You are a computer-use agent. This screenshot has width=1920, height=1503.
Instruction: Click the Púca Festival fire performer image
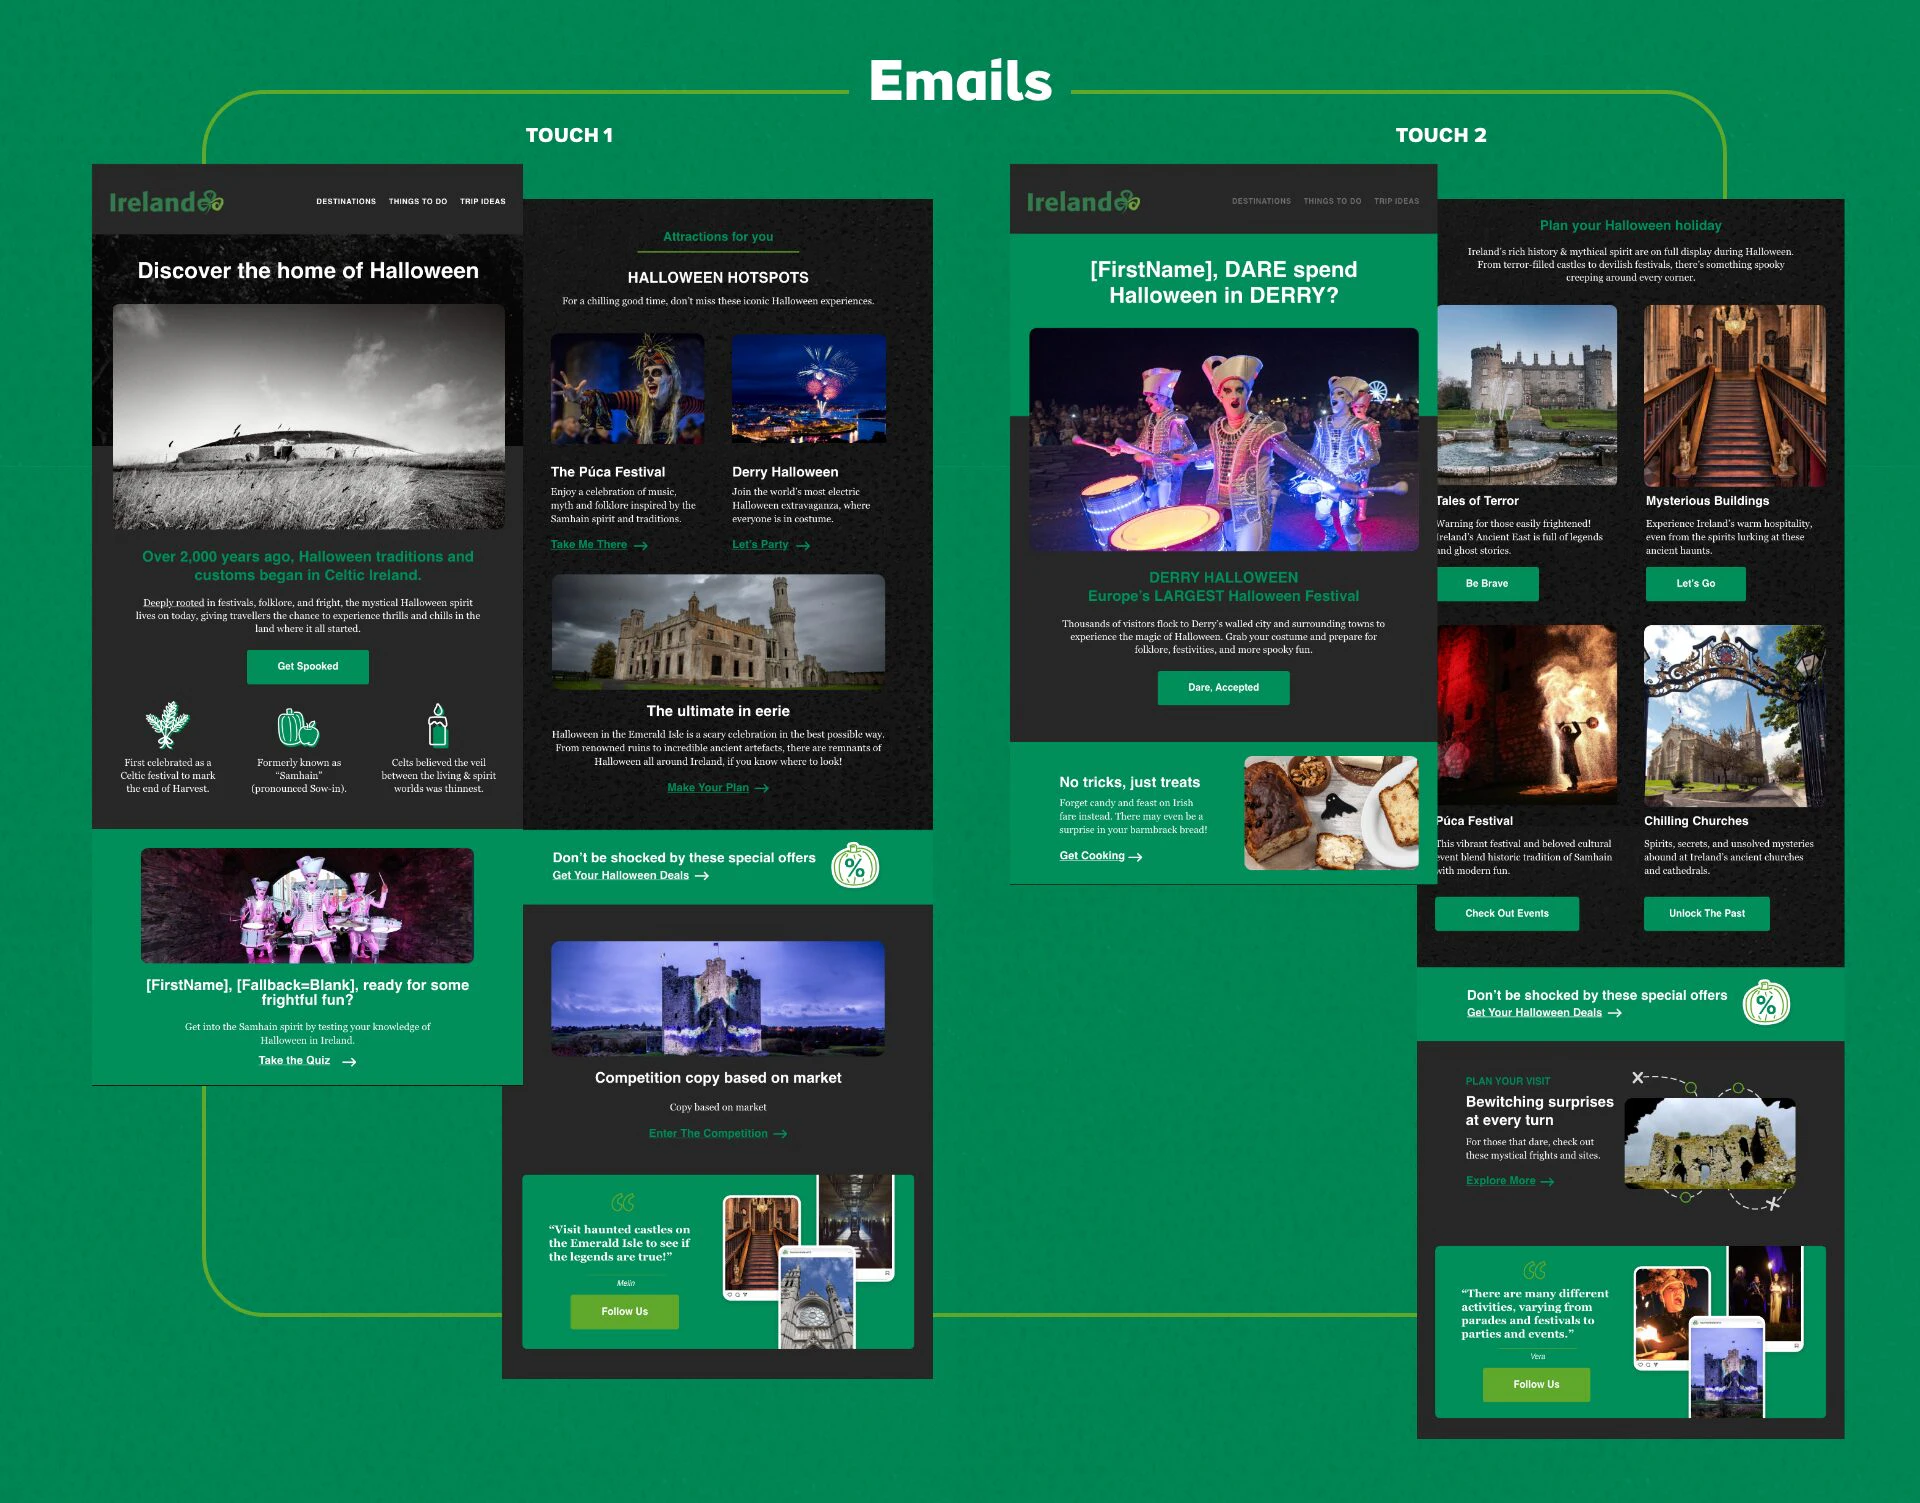1527,716
